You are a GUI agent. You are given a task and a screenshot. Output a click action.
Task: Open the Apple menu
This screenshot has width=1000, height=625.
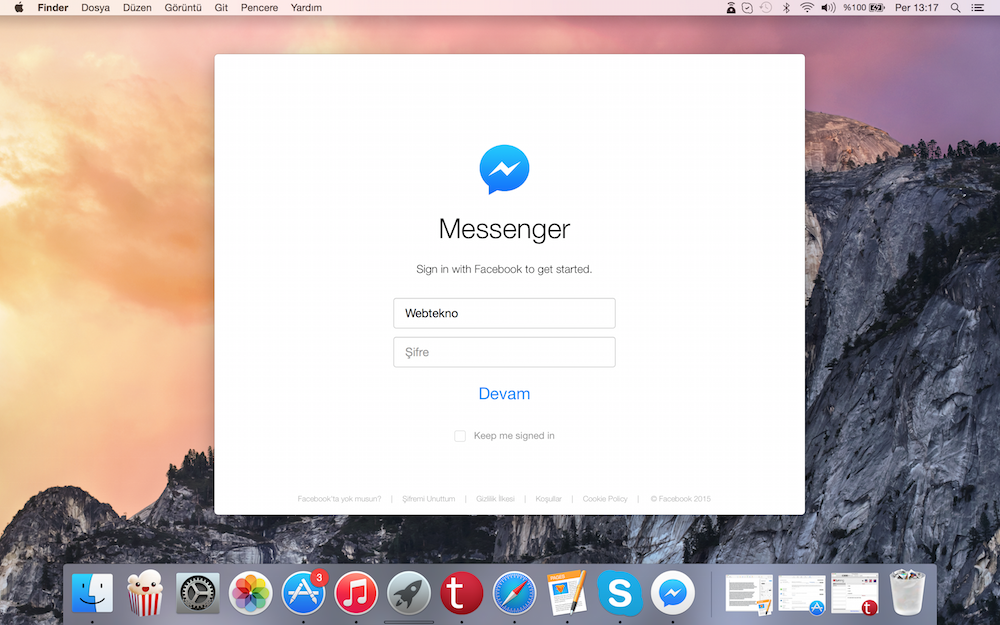(19, 8)
